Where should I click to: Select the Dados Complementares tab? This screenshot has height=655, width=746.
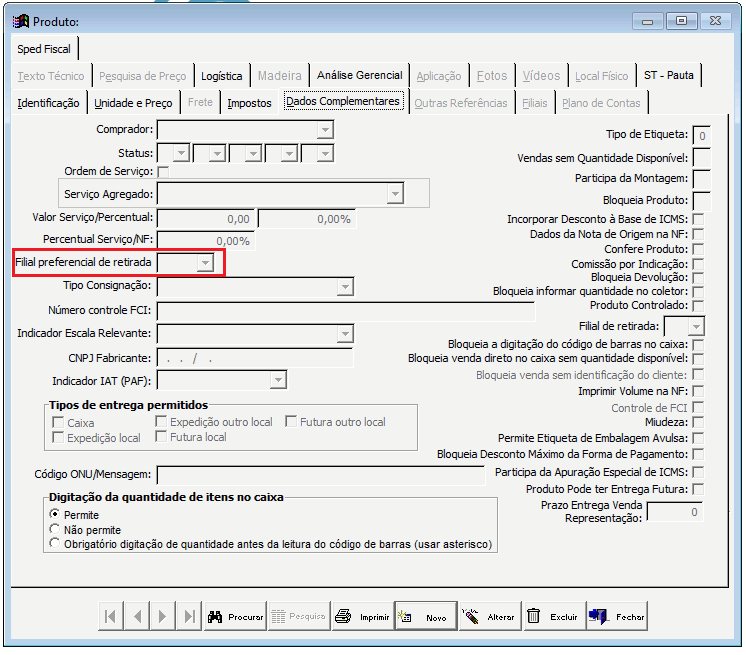coord(343,101)
